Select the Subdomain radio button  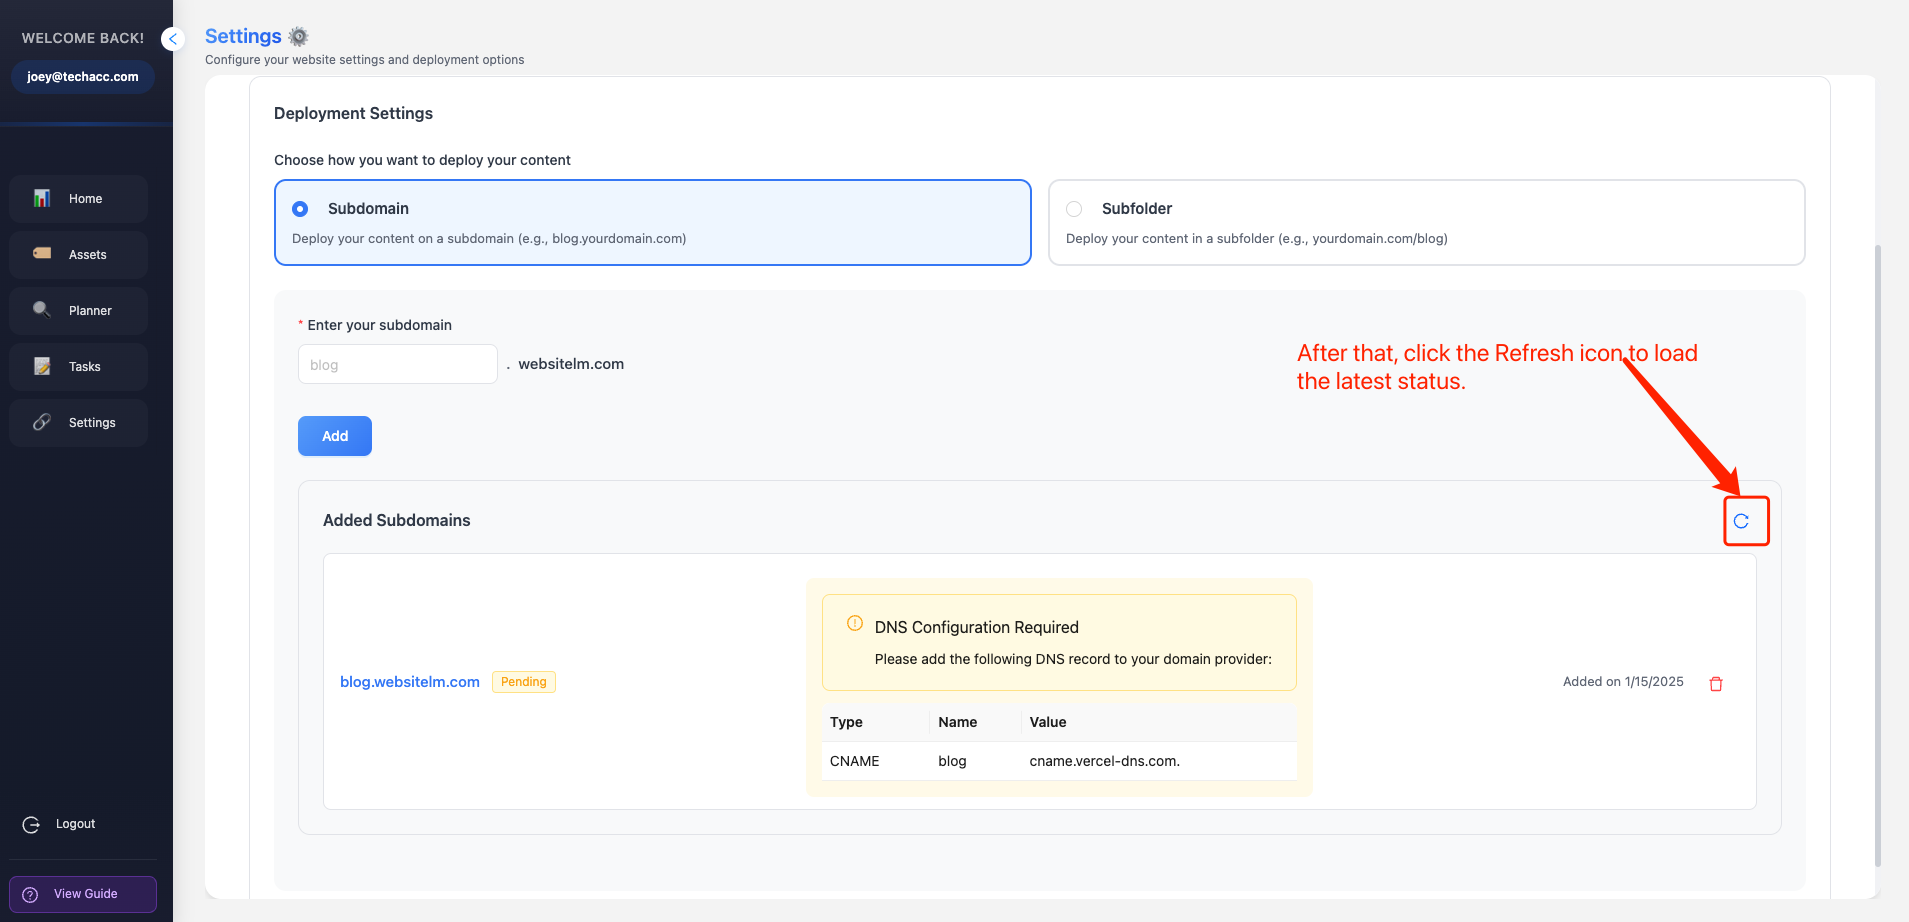point(300,209)
